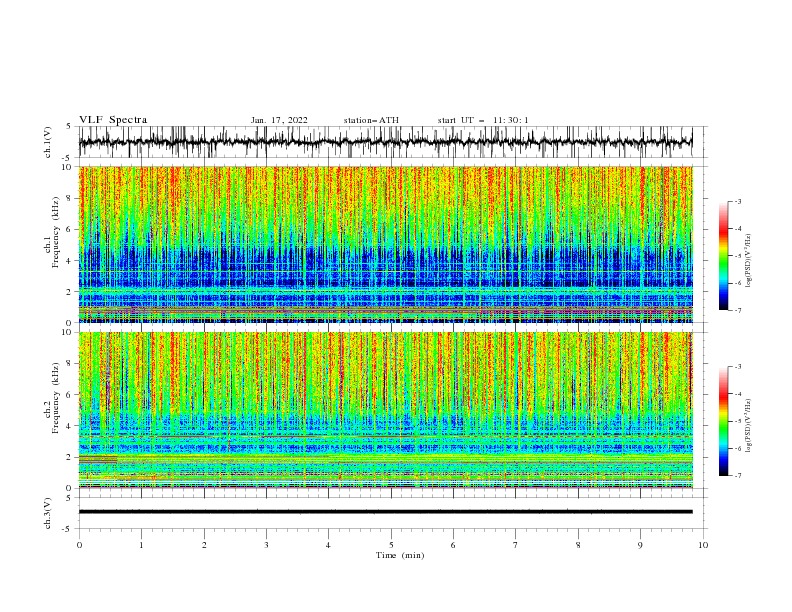Click the time axis tick label '3'
This screenshot has width=792, height=612.
(x=266, y=545)
